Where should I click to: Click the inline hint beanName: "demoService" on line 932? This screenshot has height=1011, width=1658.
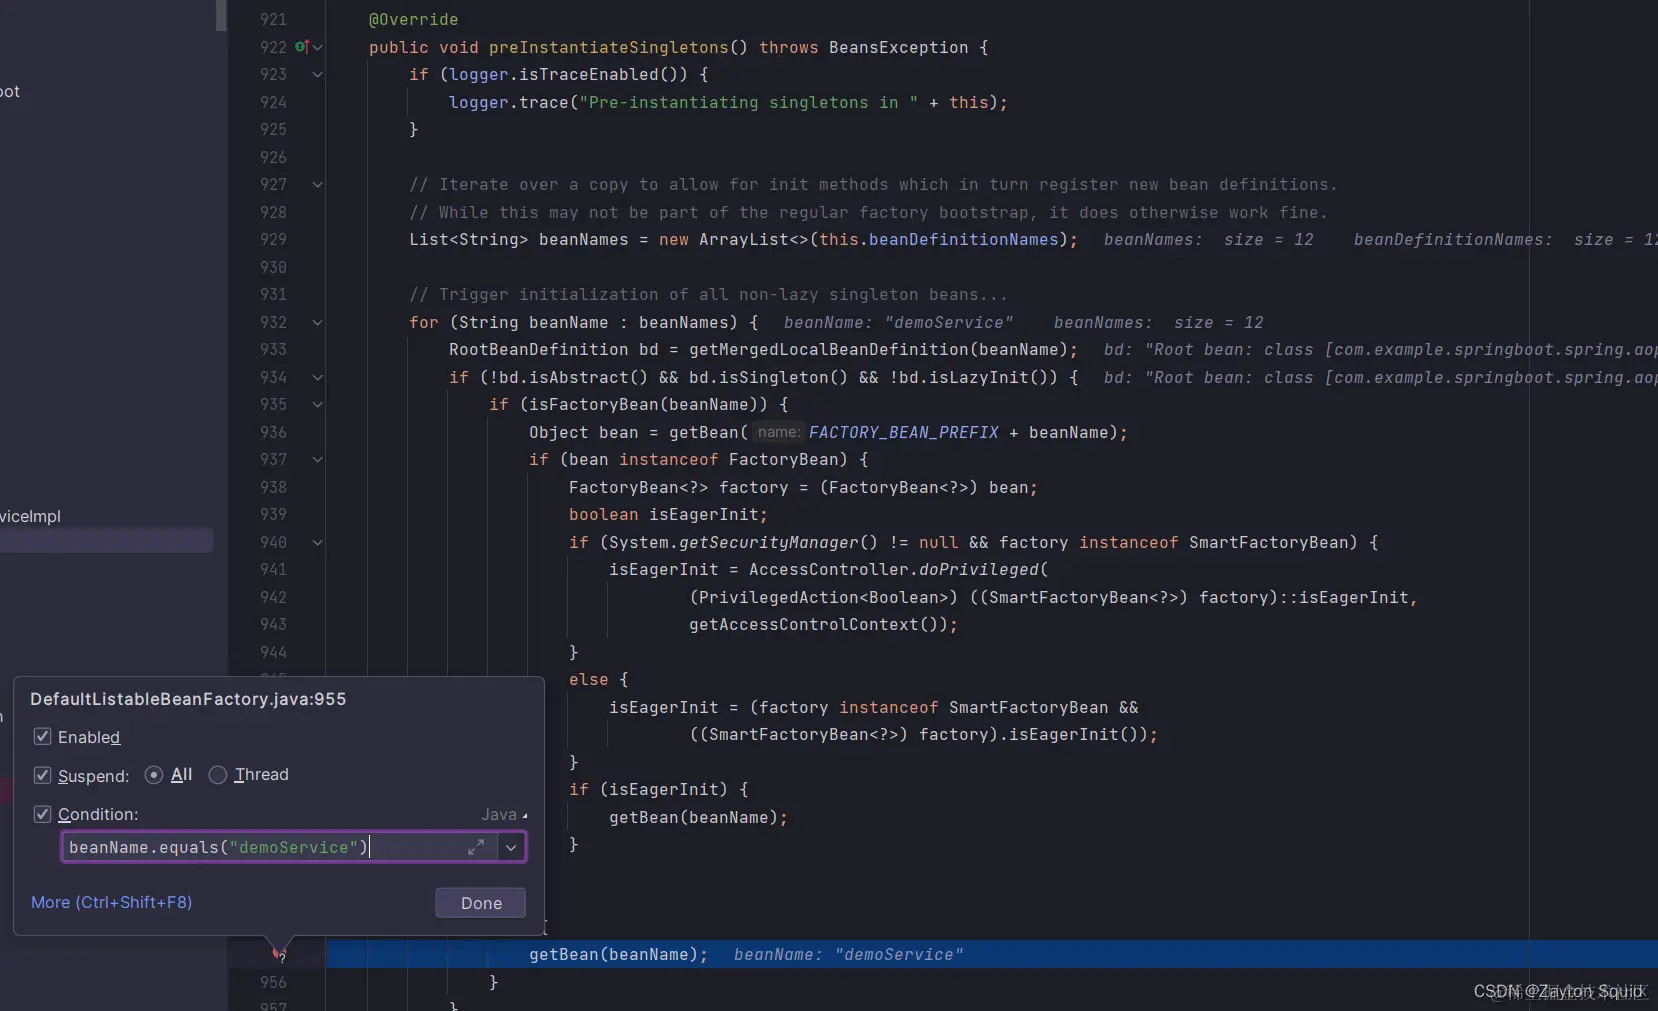898,322
